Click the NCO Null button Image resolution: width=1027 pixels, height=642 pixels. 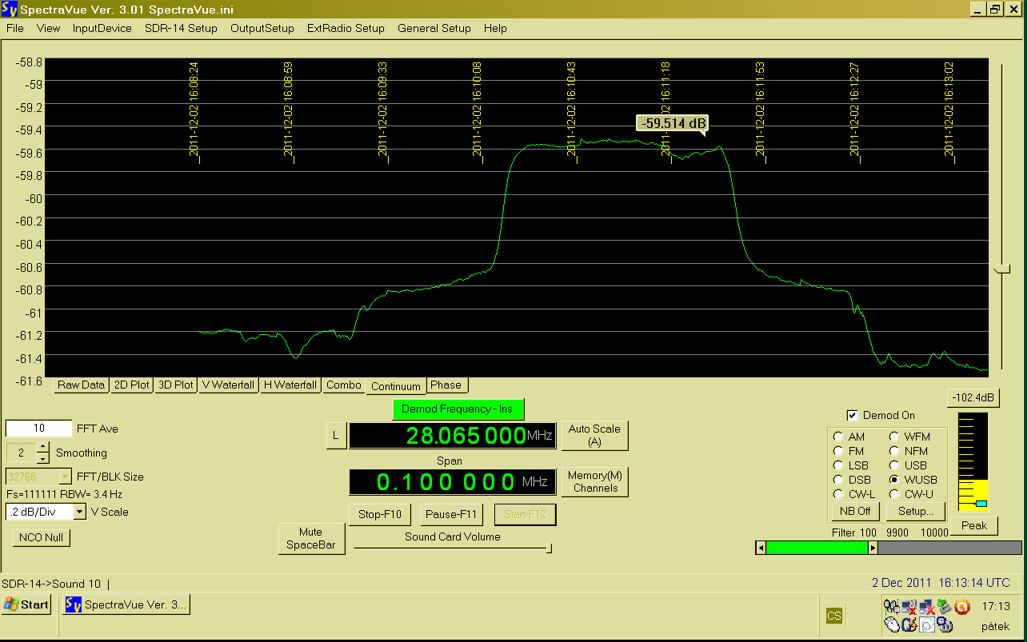coord(41,537)
